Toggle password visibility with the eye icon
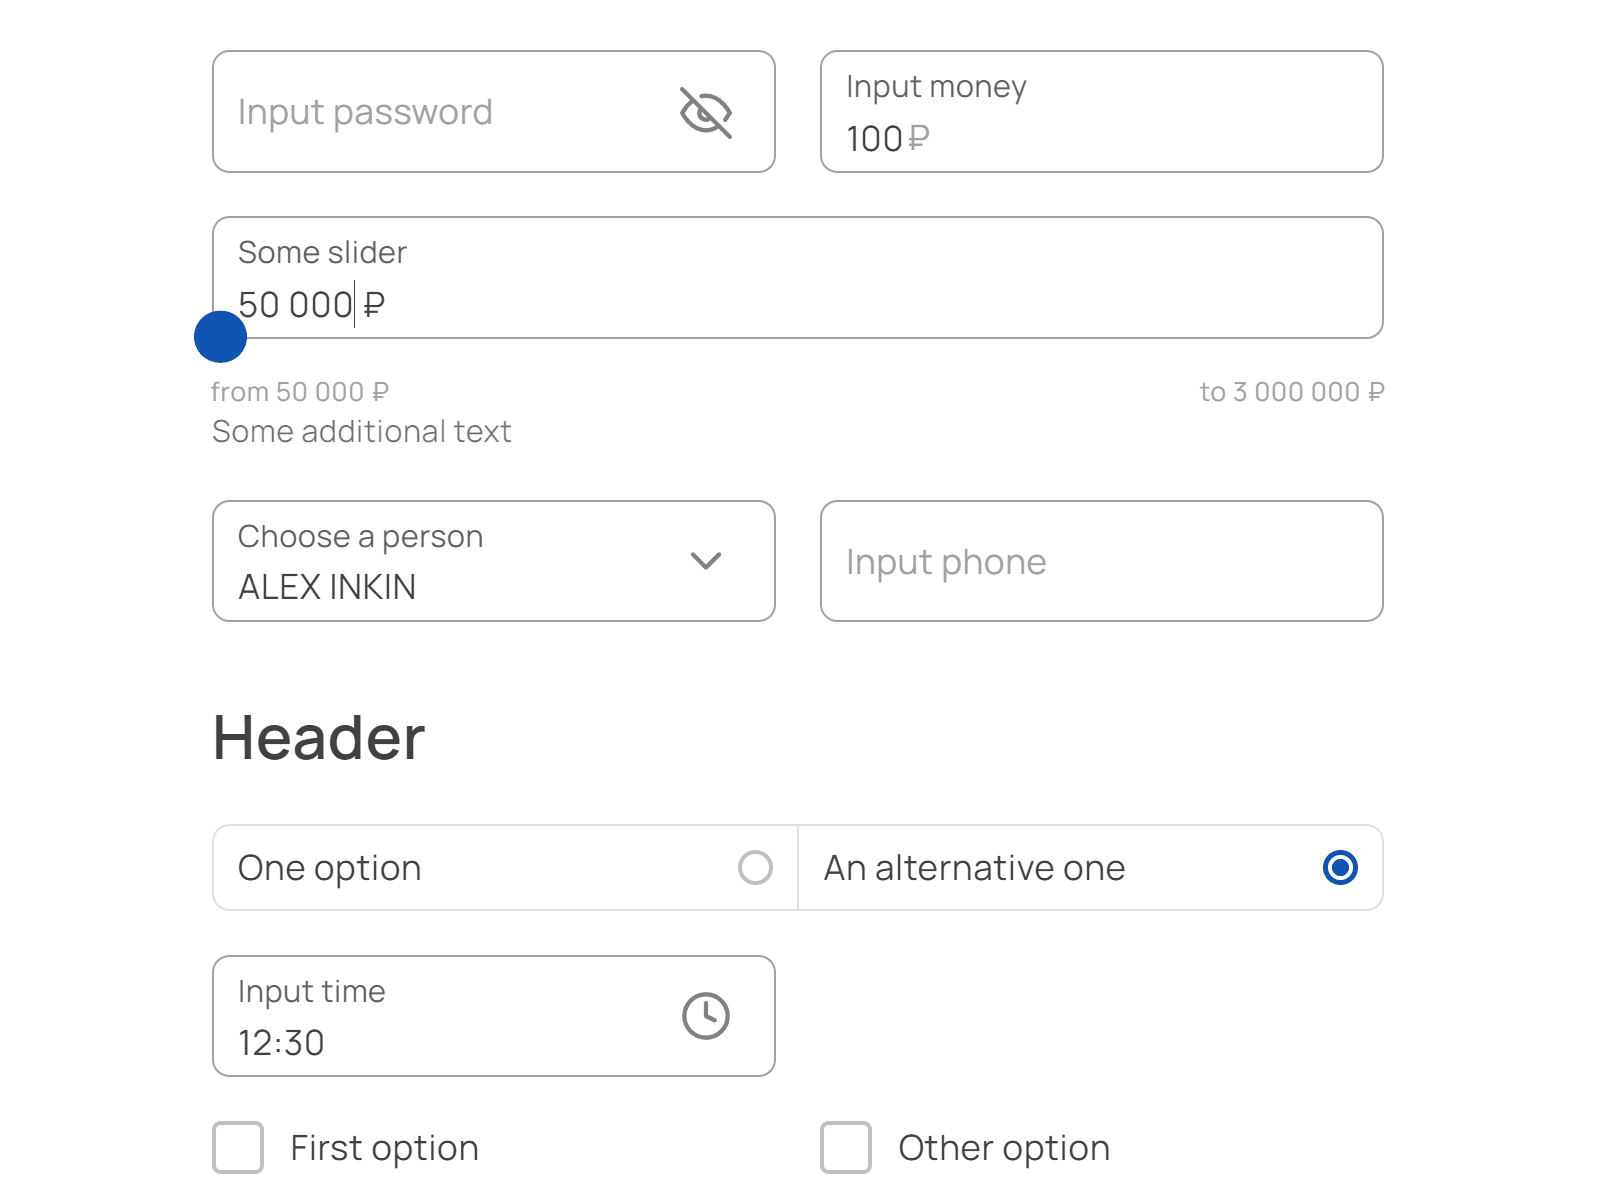1600x1200 pixels. (706, 112)
